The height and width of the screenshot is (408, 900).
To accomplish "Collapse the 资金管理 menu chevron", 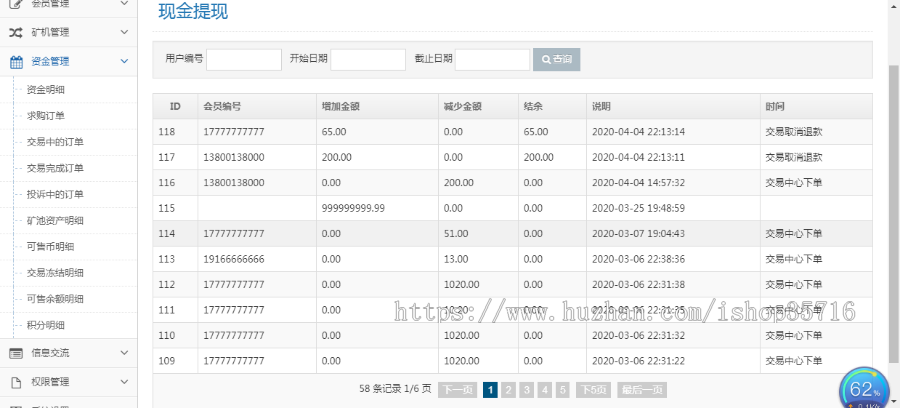I will click(124, 61).
